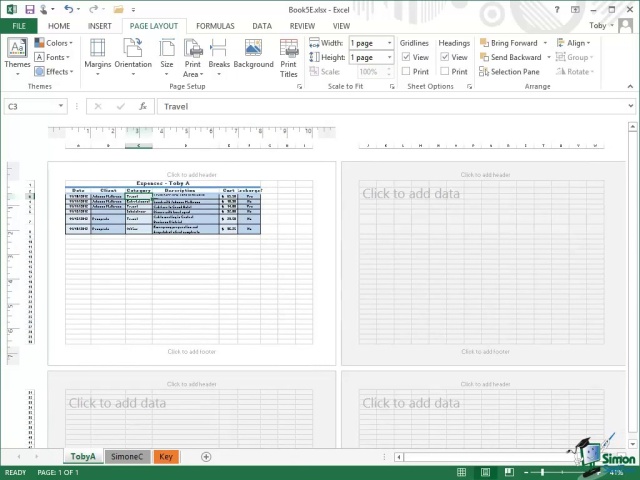Open Sheet Options dialog launcher
This screenshot has height=480, width=640.
coord(469,87)
